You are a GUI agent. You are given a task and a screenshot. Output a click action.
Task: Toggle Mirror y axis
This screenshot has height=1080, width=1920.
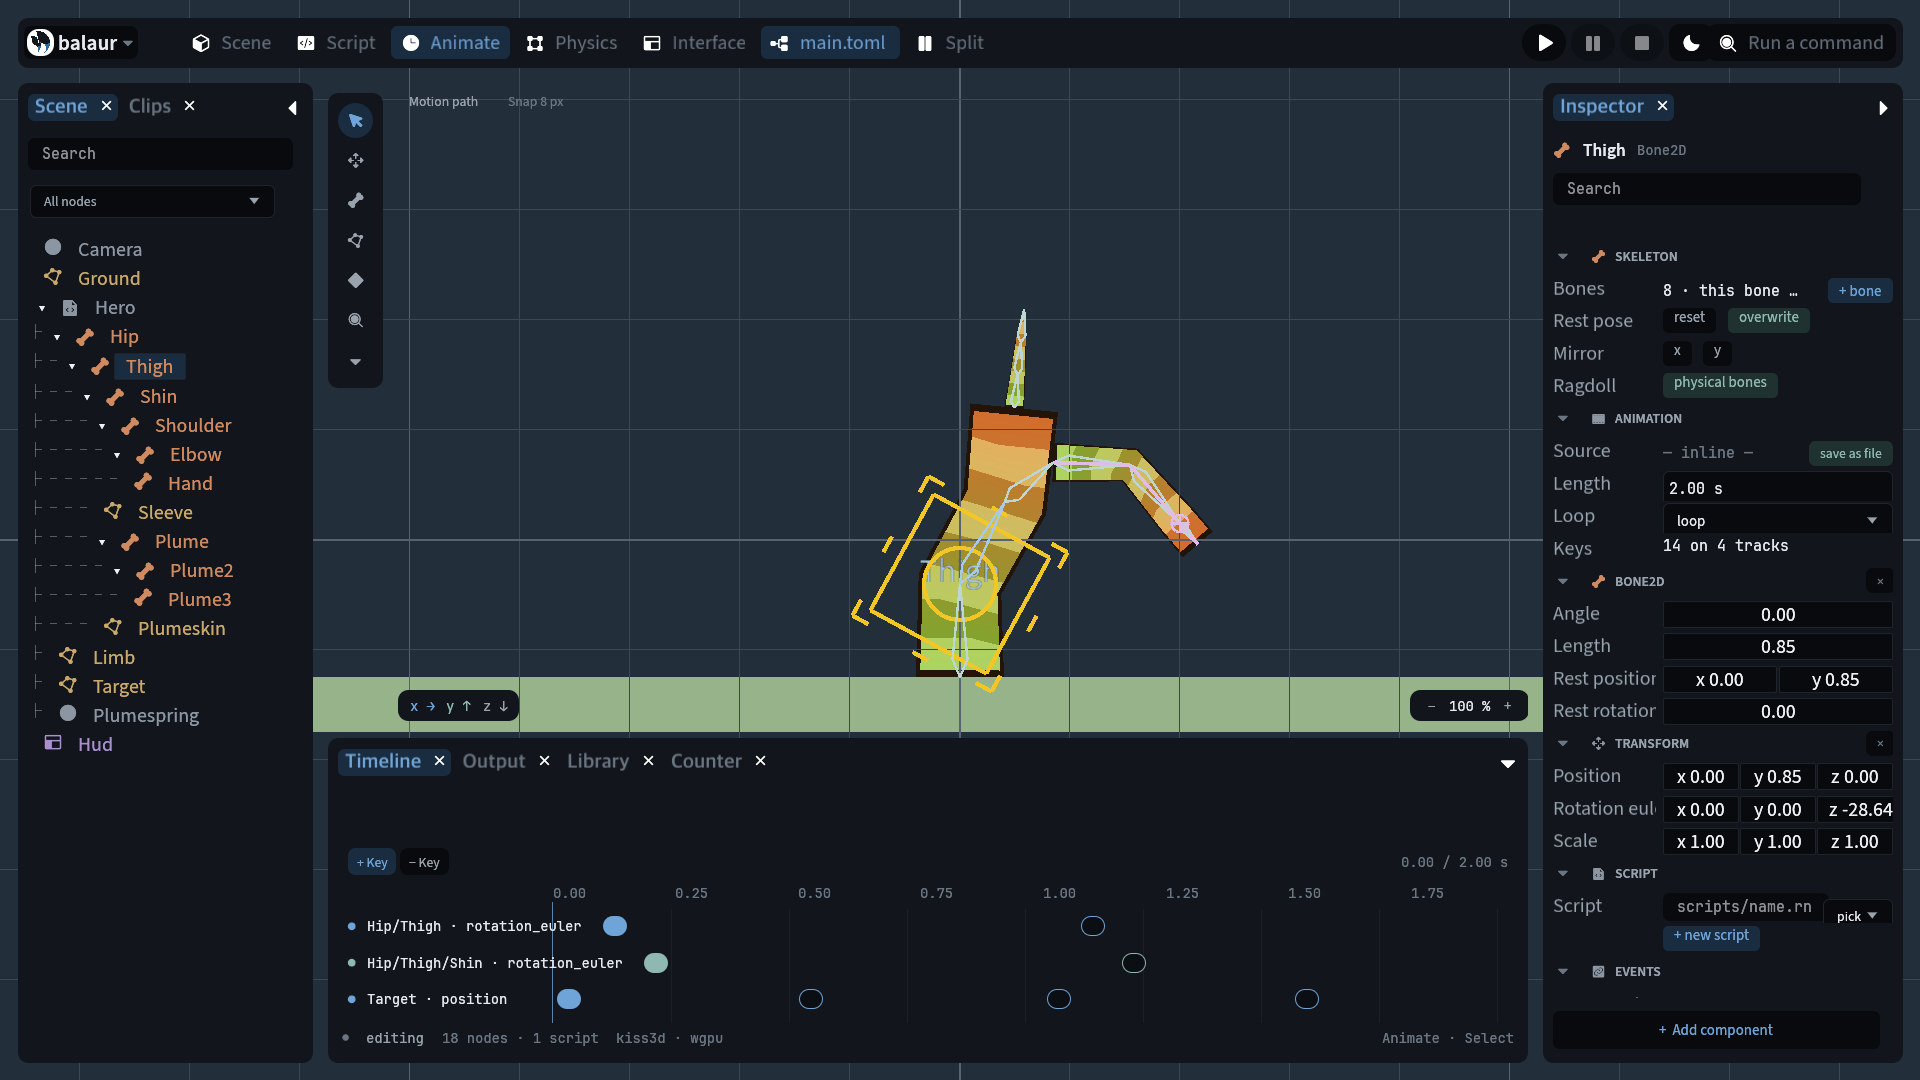(1717, 352)
